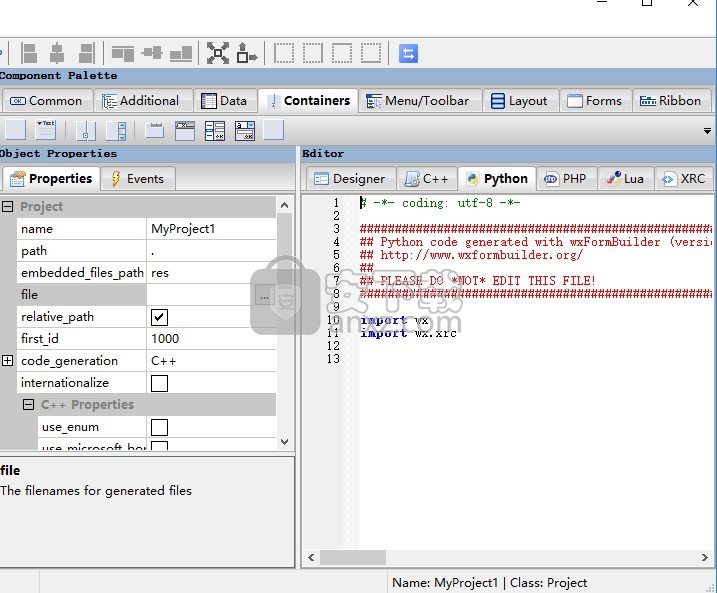The height and width of the screenshot is (593, 717).
Task: Click status bar text 'Name: MyProject1 | Class: Project'
Action: [x=489, y=582]
